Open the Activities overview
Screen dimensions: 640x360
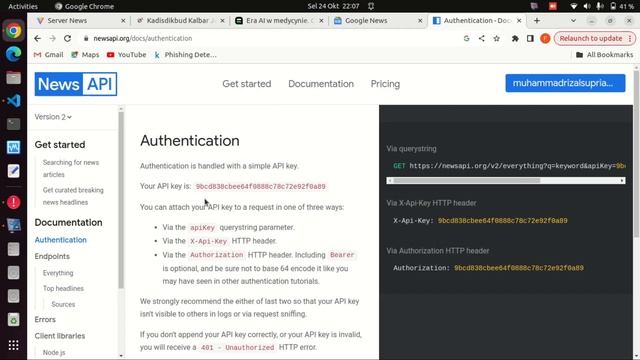[x=23, y=6]
